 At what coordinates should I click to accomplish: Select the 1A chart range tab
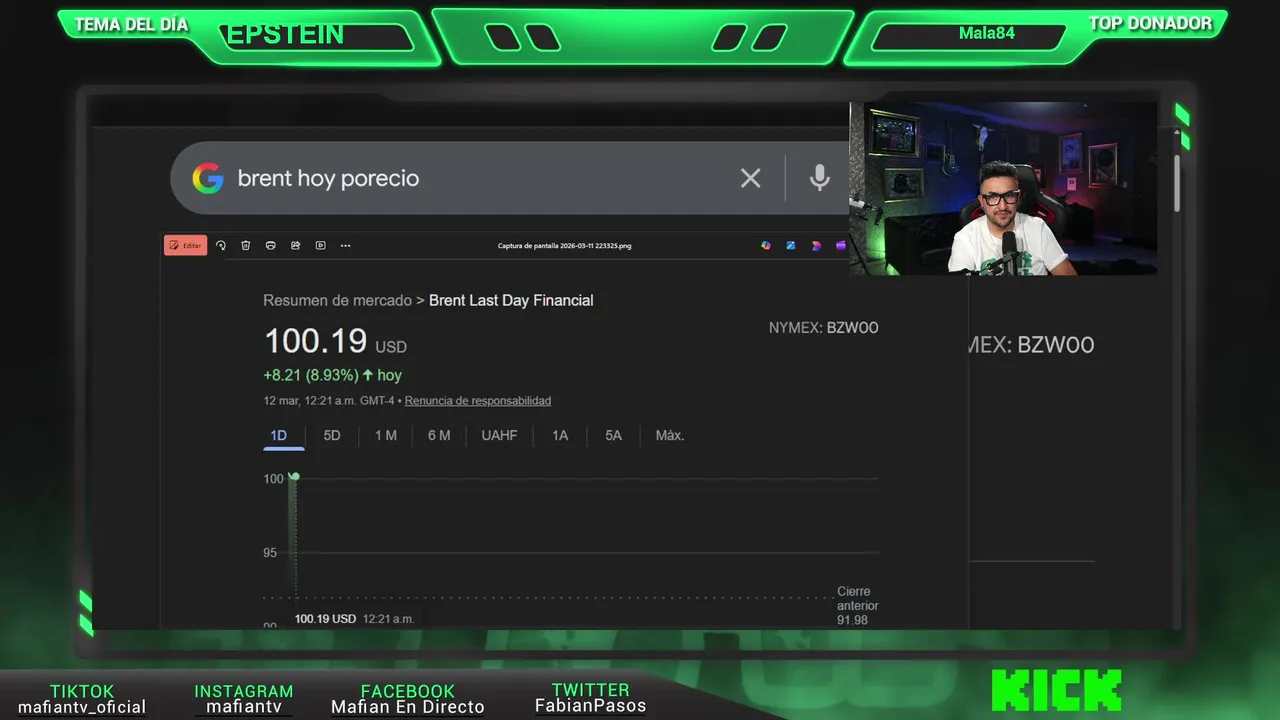coord(560,435)
